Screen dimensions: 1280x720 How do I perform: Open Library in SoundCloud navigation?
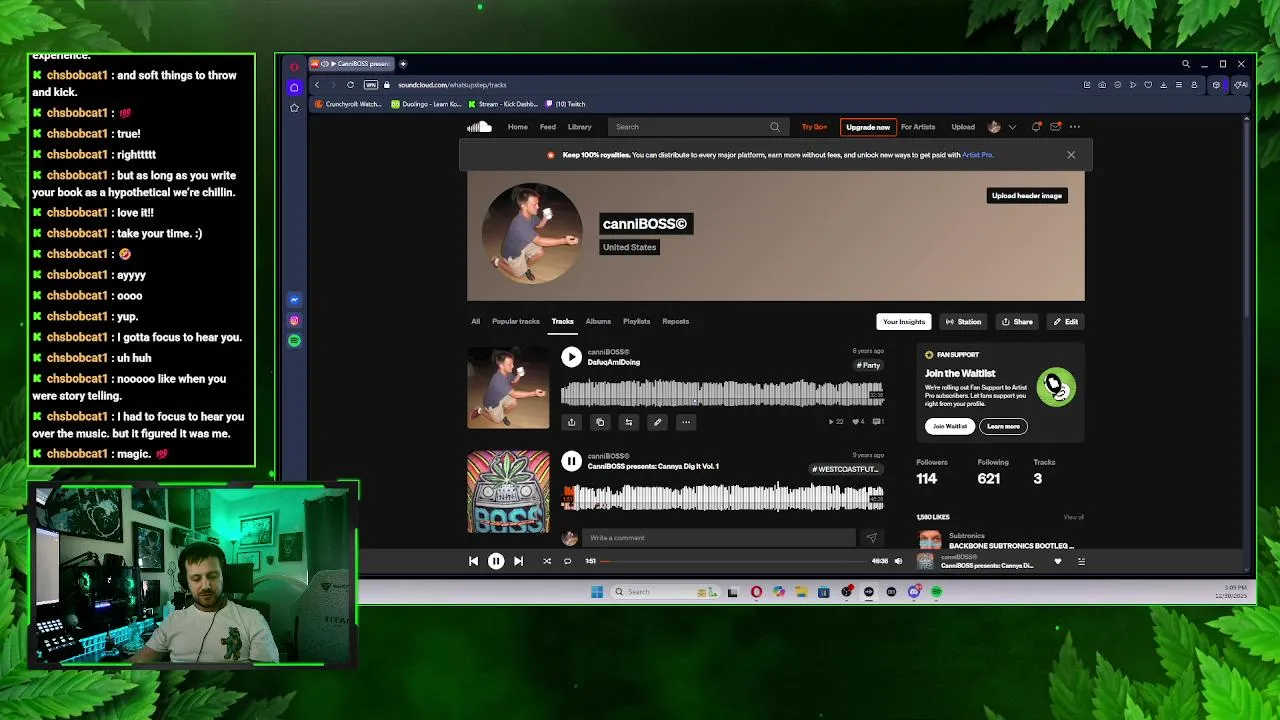pyautogui.click(x=580, y=127)
